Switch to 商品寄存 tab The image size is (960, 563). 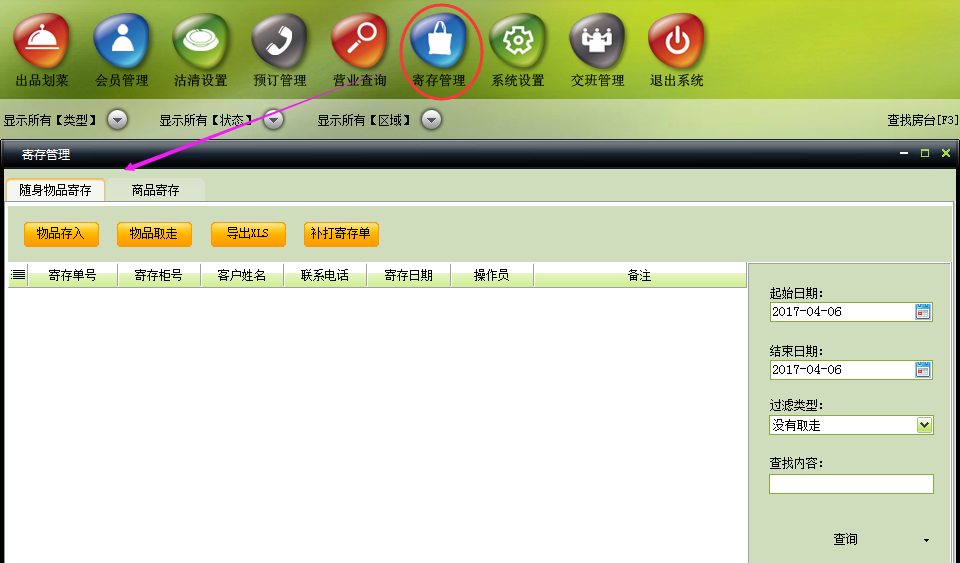pos(156,190)
